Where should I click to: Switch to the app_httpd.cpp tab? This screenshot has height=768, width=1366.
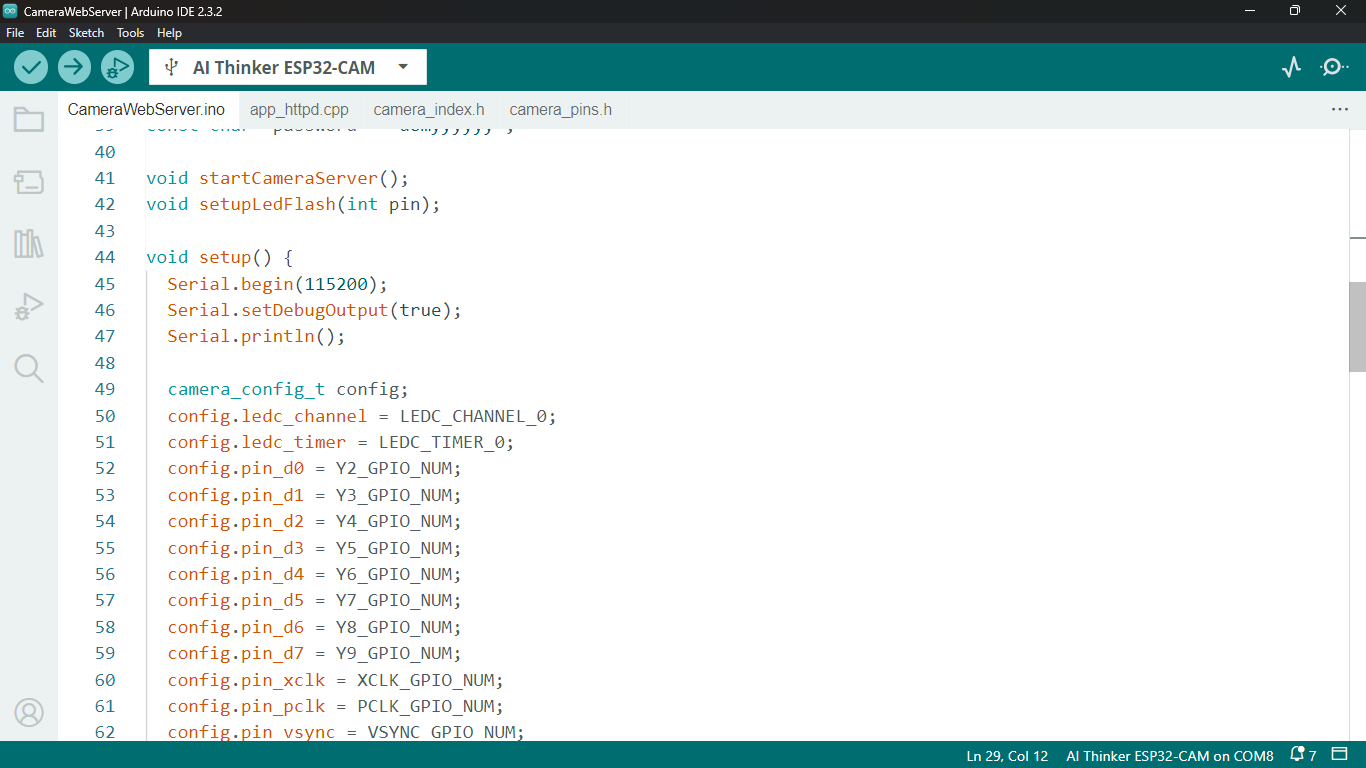tap(299, 110)
